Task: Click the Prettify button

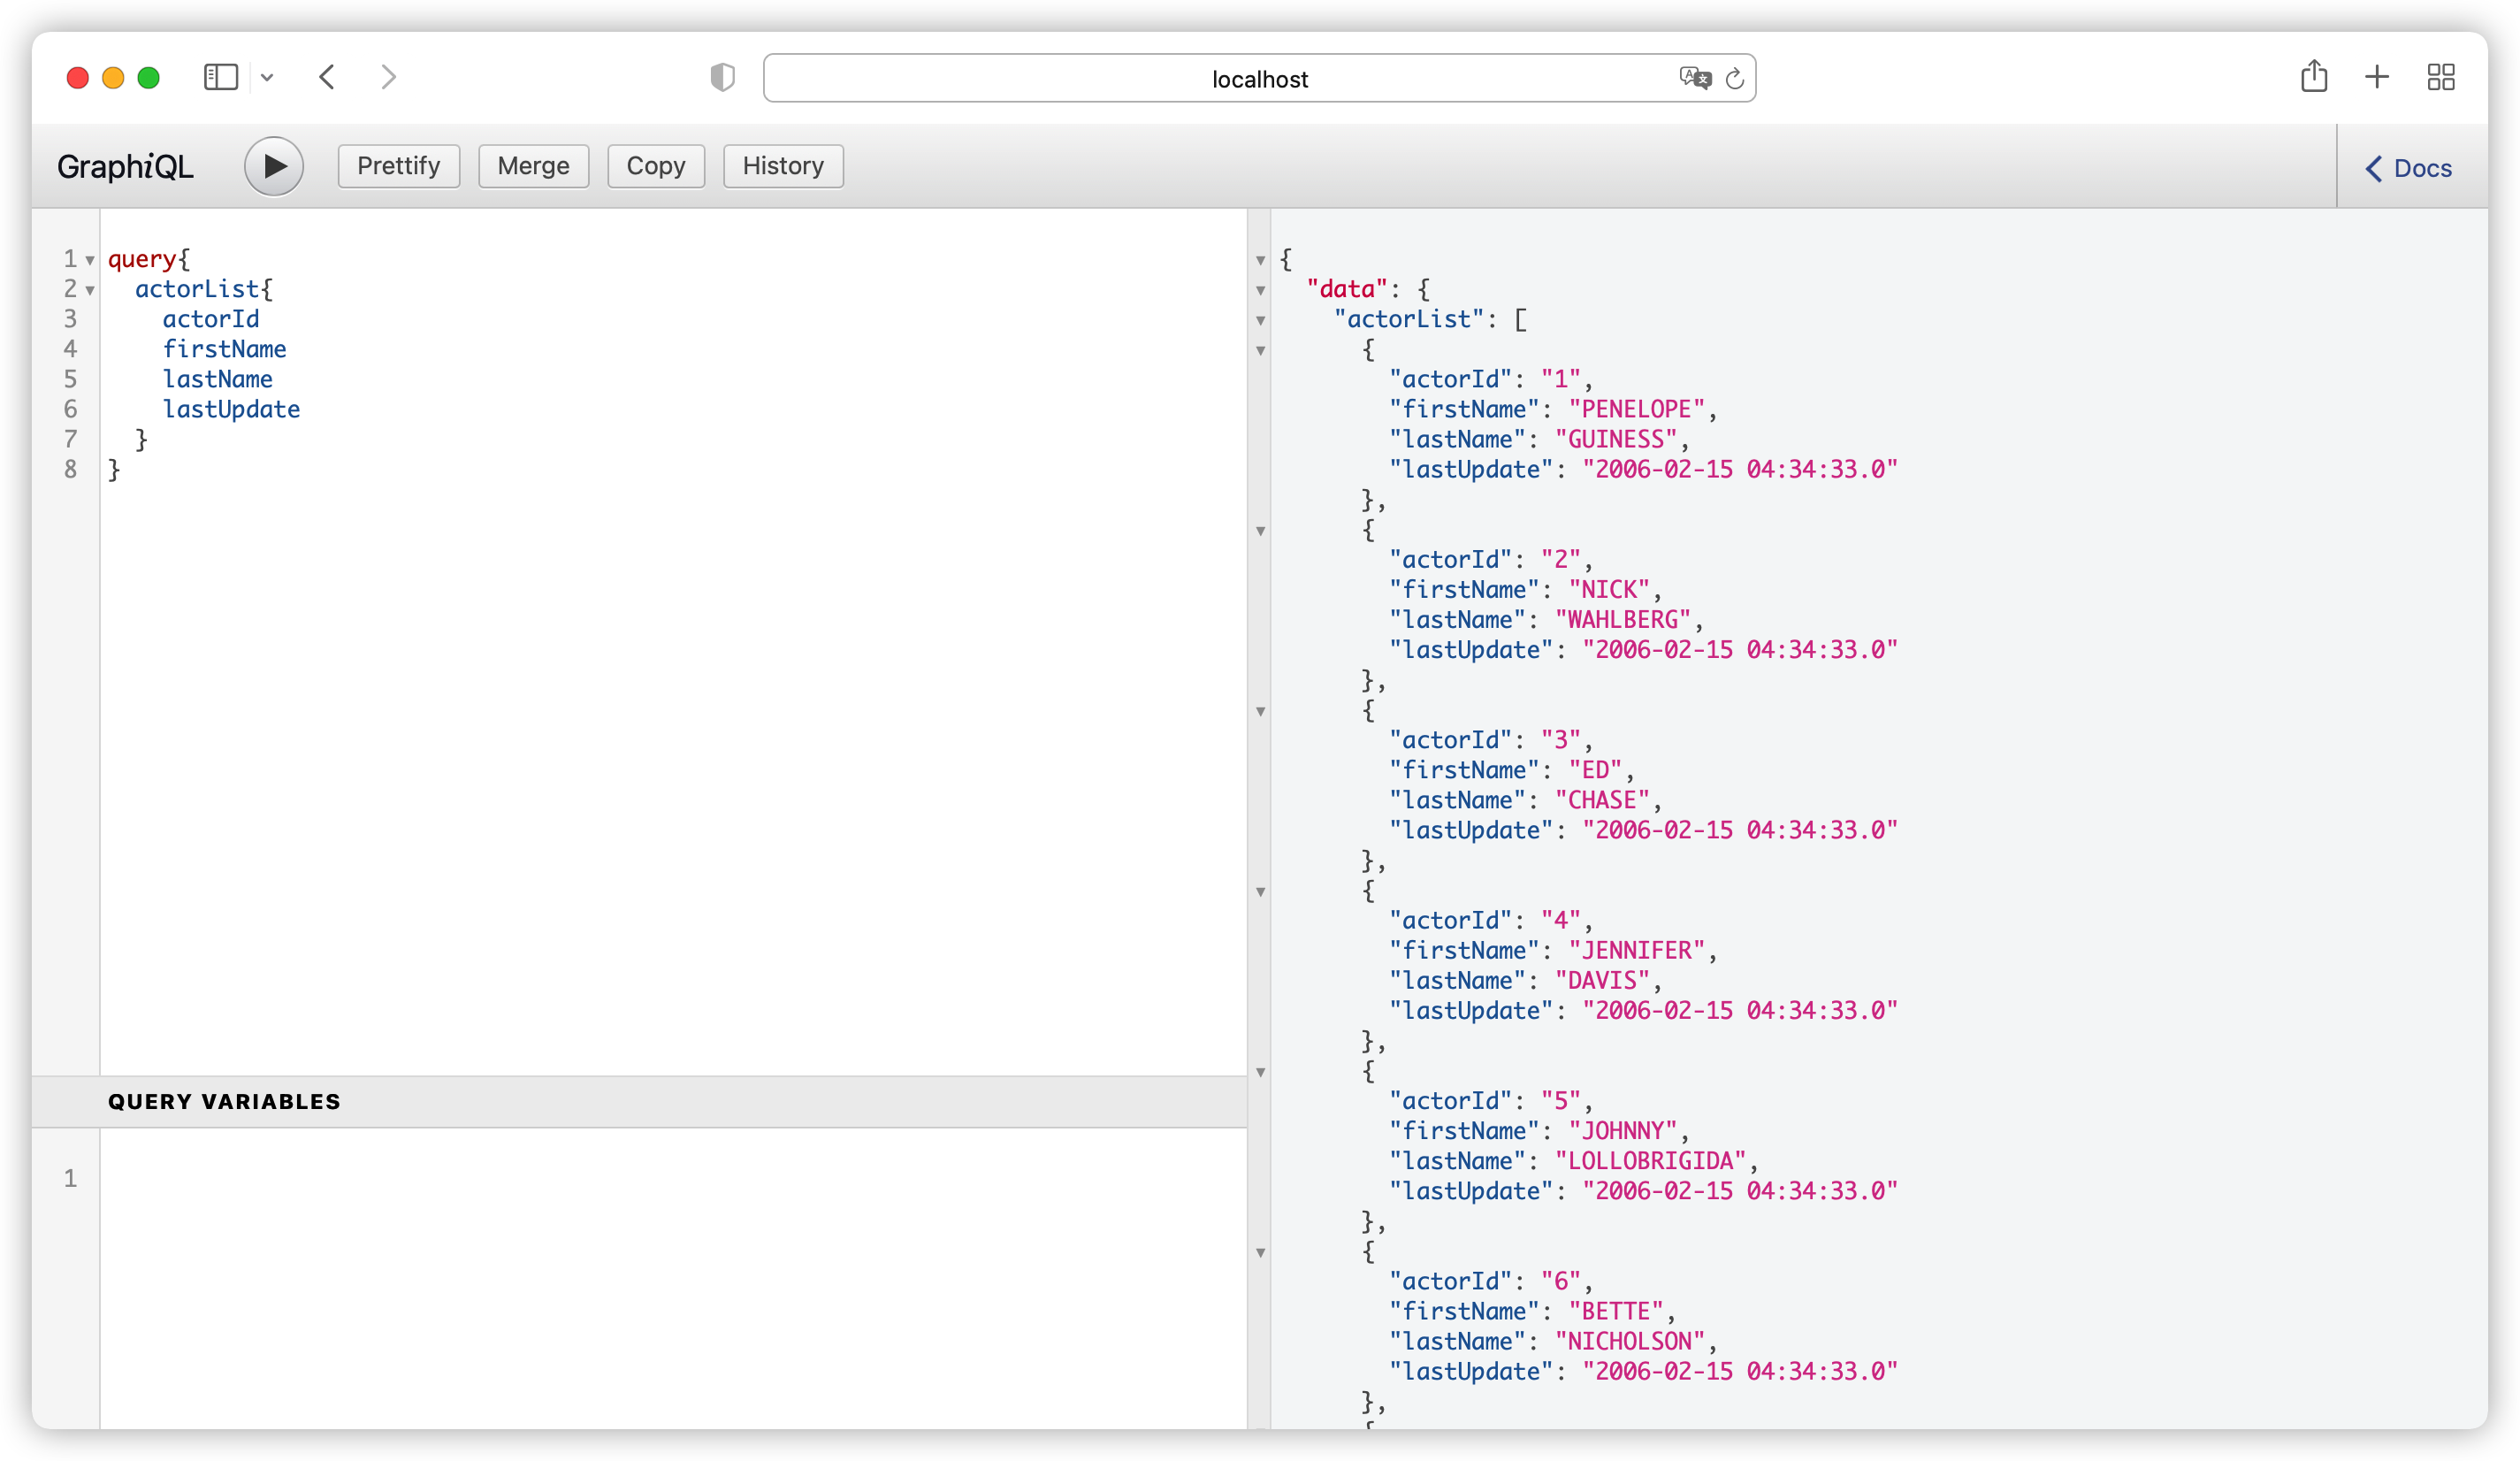Action: point(398,166)
